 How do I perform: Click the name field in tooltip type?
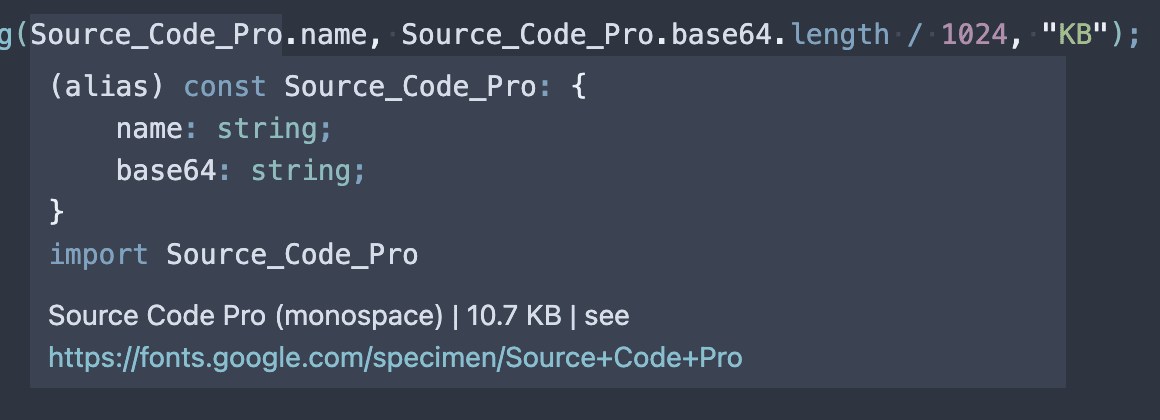pos(149,129)
